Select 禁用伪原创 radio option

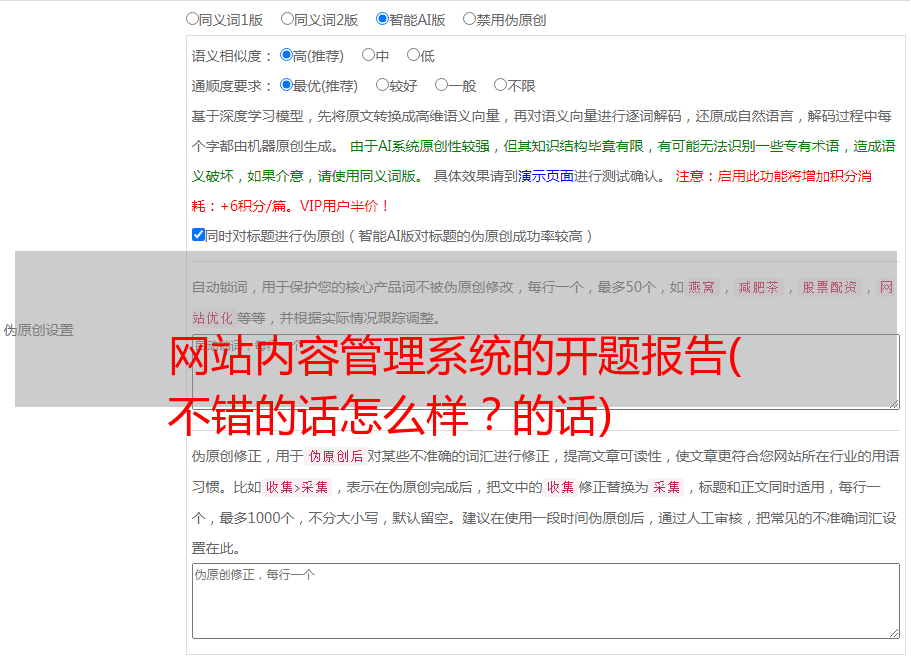[x=469, y=19]
